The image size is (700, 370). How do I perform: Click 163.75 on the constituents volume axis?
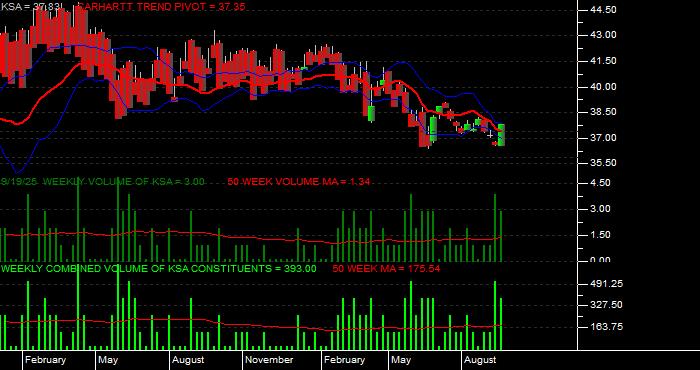coord(606,327)
